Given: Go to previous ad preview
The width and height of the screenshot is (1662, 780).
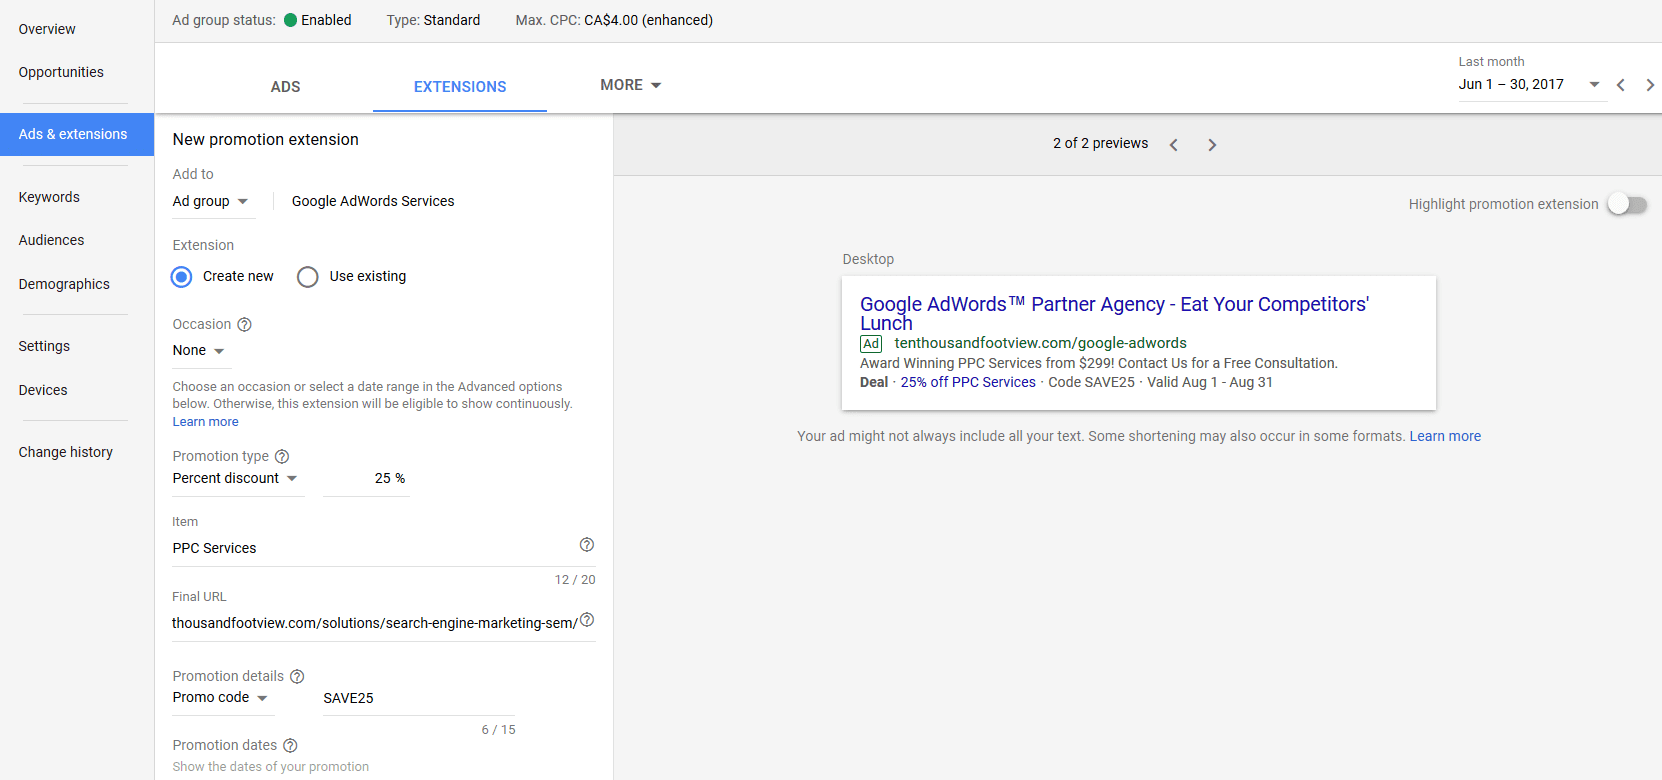Looking at the screenshot, I should click(1174, 145).
